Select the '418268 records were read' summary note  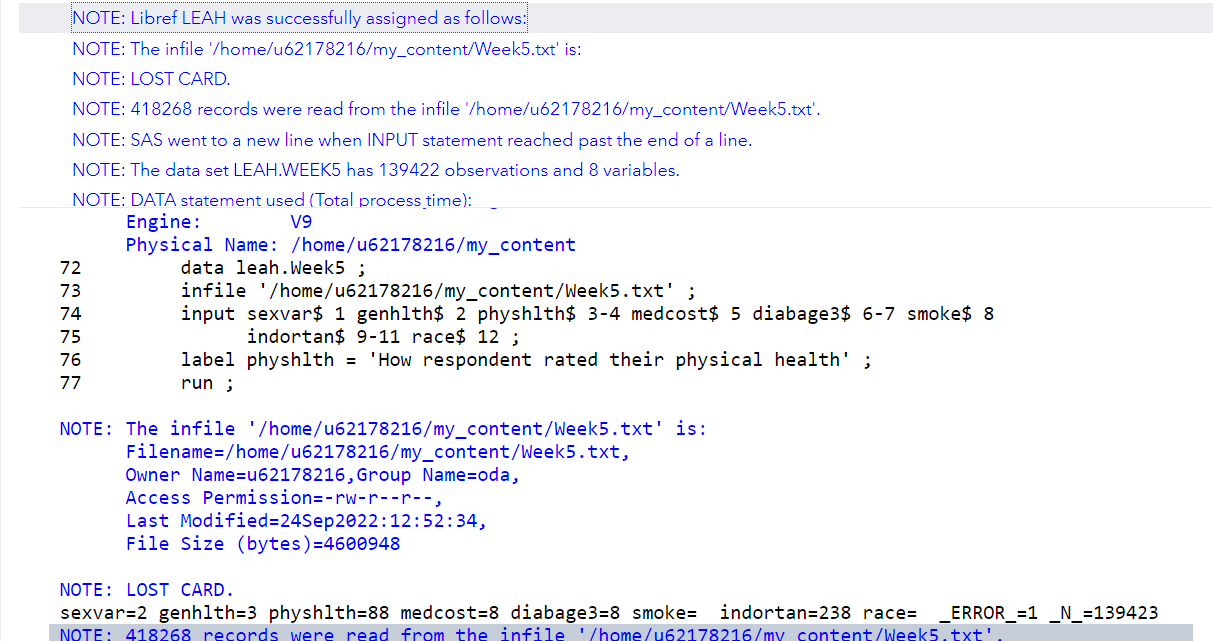(x=446, y=109)
